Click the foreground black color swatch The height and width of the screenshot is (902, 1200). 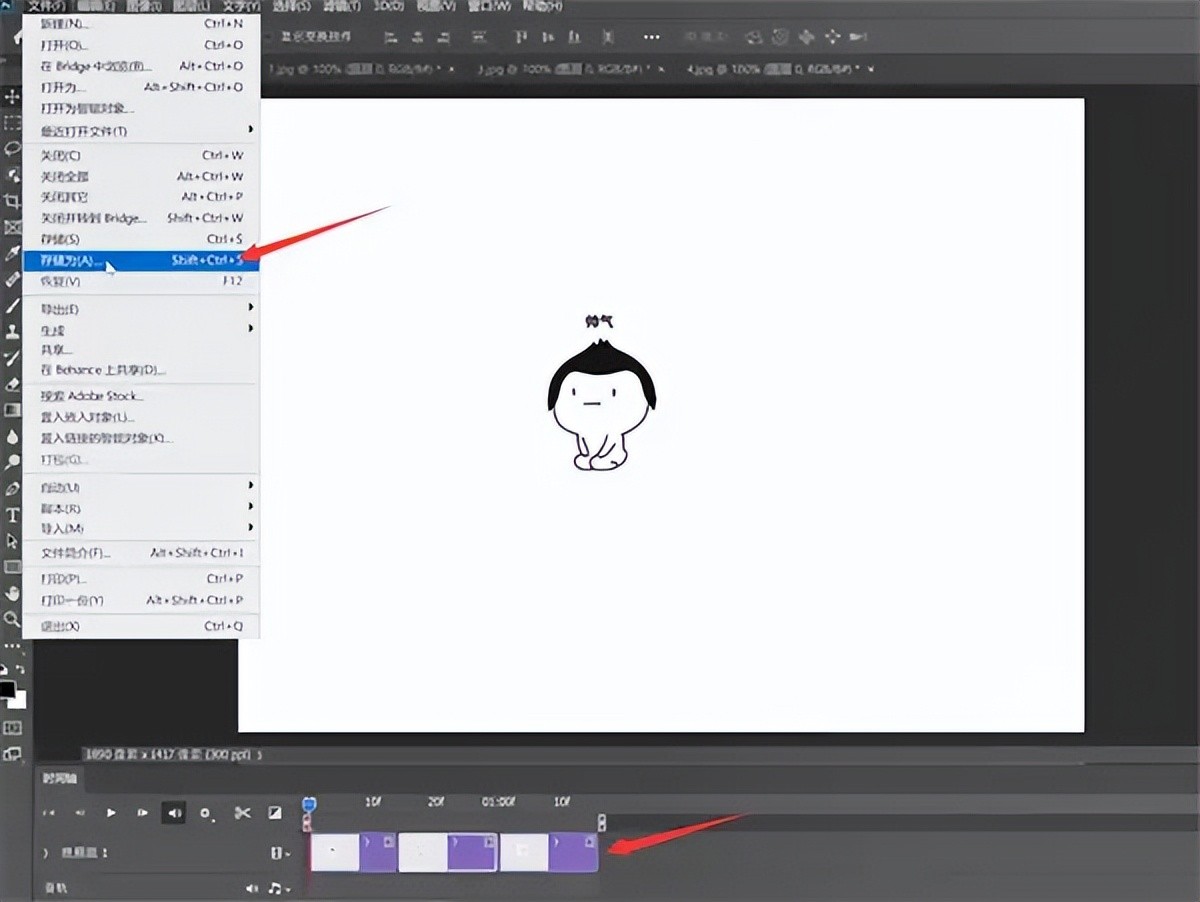point(8,690)
